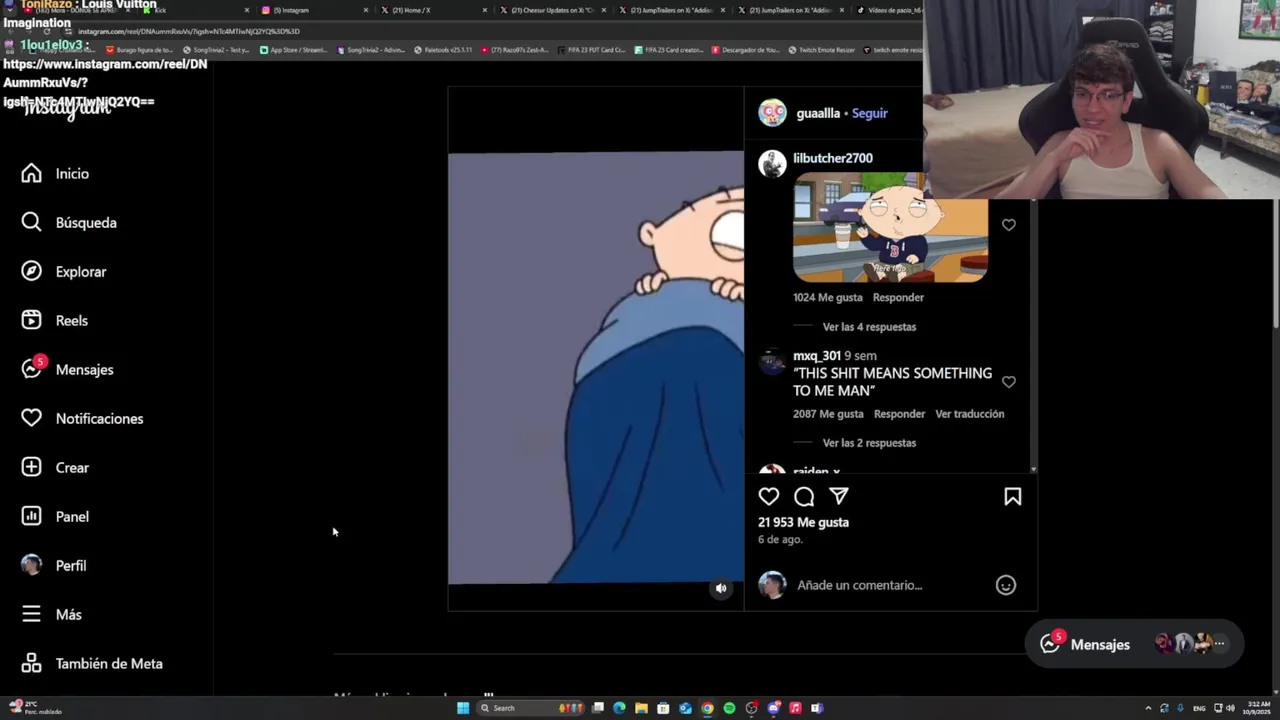Screen dimensions: 1280x720
Task: Click Ver traducción on mxq_301's comment
Action: tap(970, 414)
